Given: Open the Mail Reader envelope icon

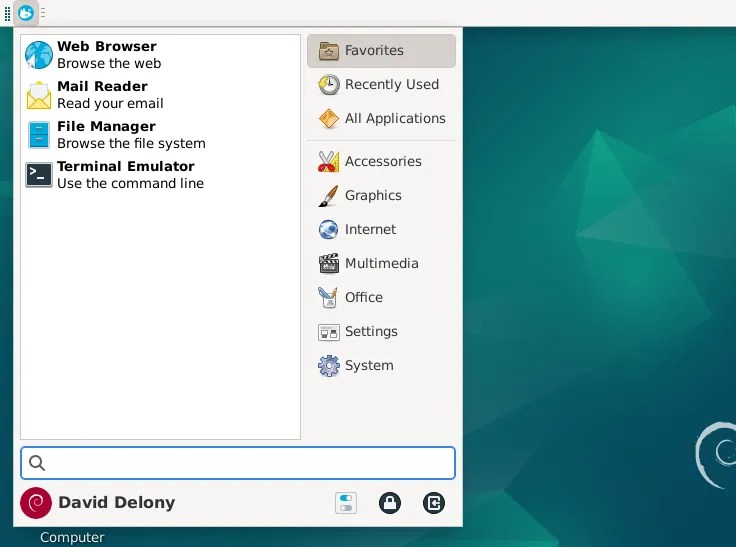Looking at the screenshot, I should pos(38,95).
